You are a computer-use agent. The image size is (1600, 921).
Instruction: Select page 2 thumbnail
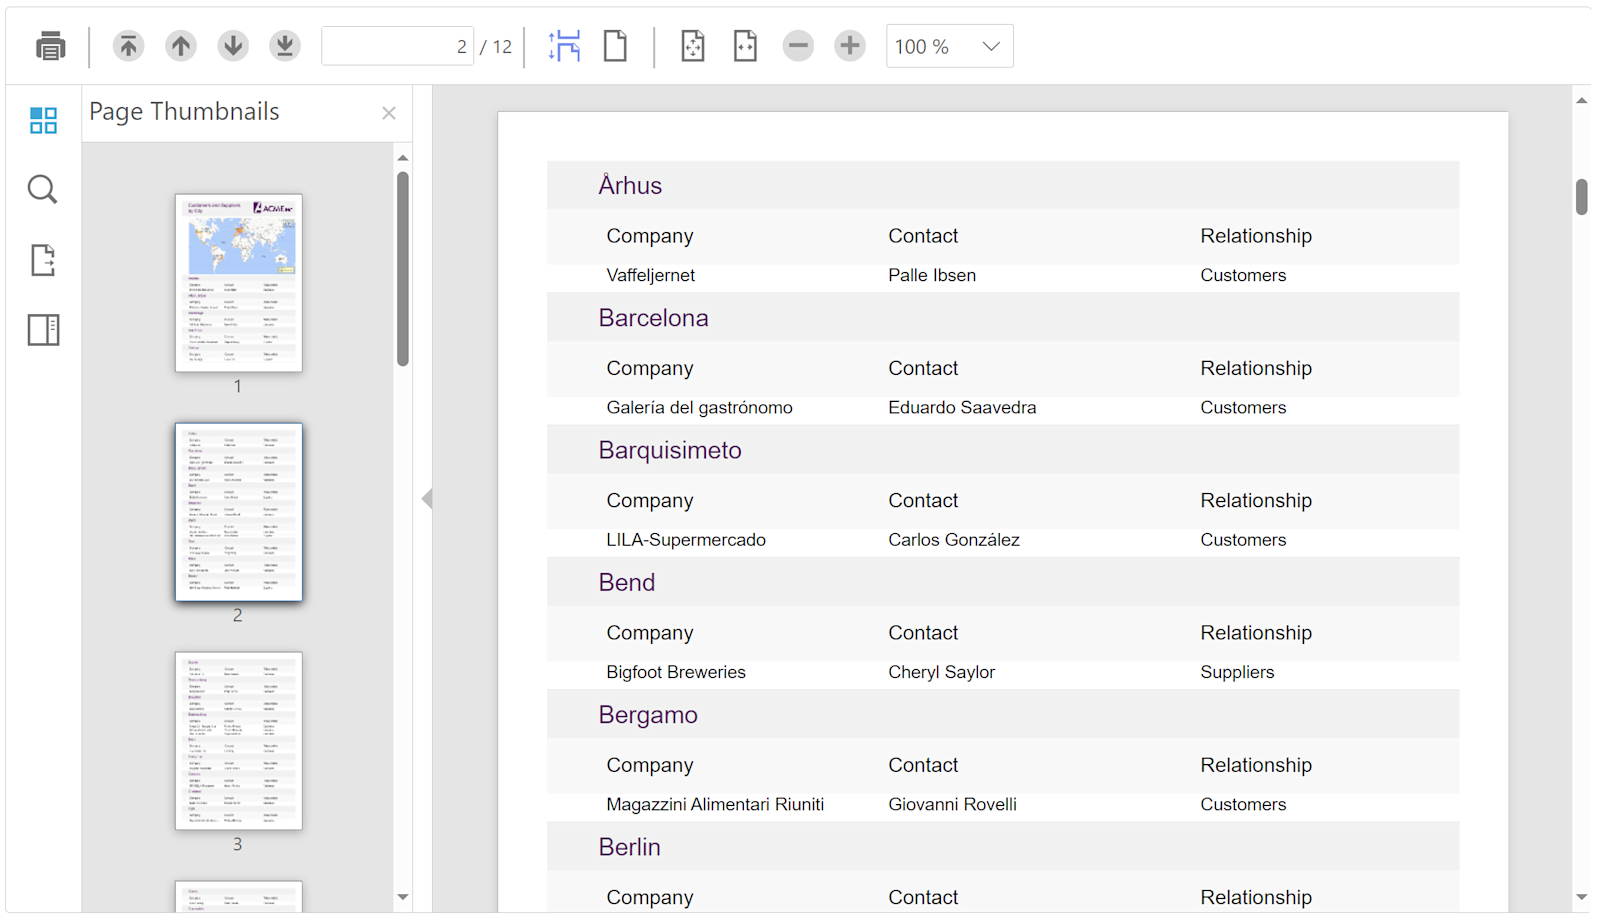(239, 512)
